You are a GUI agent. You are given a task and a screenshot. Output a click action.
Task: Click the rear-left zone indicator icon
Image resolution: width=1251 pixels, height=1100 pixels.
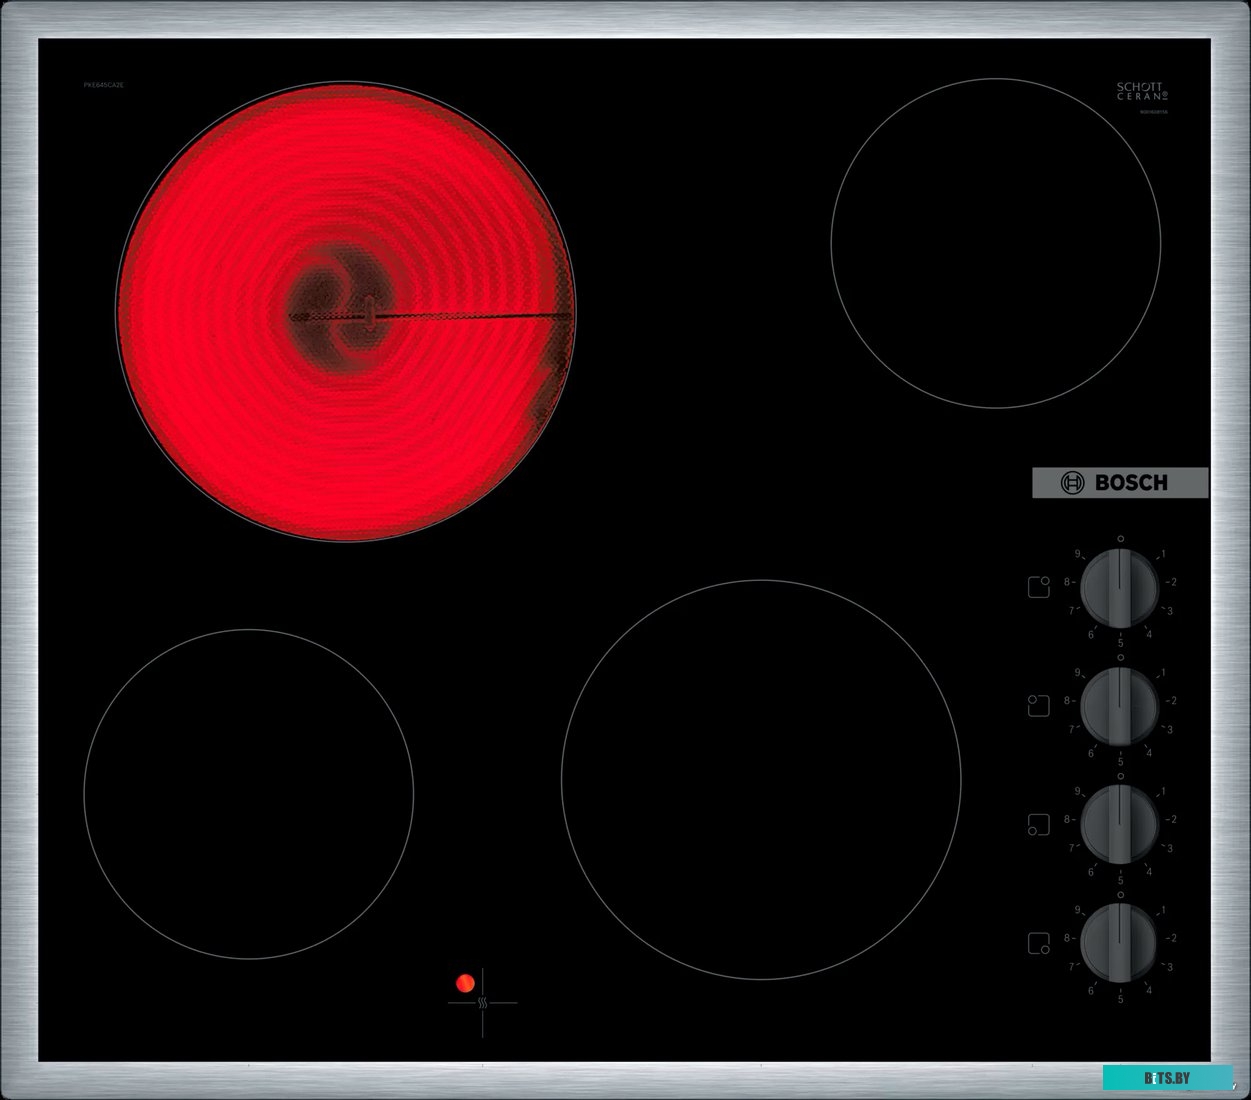[x=1038, y=705]
